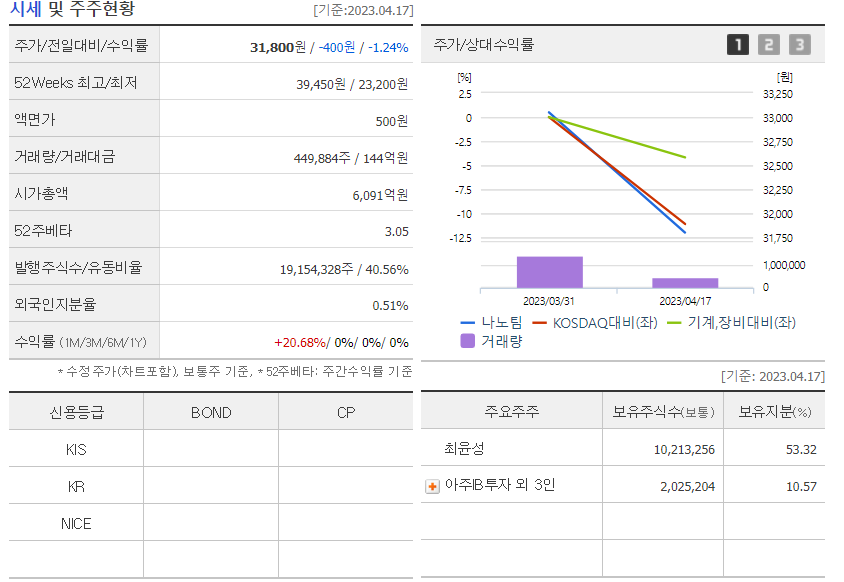The image size is (844, 582).
Task: Click the 2023/04/17 axis date label
Action: 685,301
